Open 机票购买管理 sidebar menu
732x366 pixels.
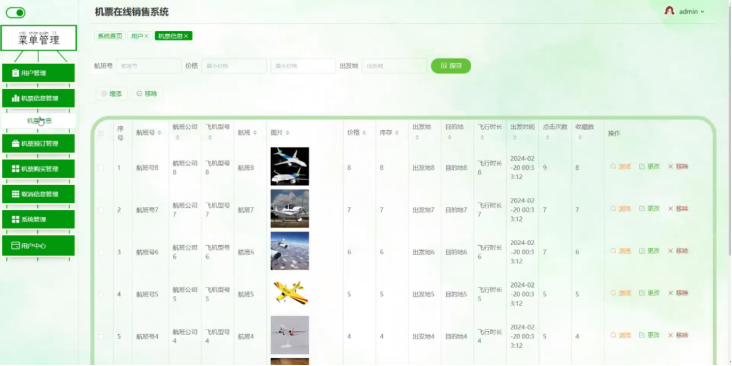point(38,169)
